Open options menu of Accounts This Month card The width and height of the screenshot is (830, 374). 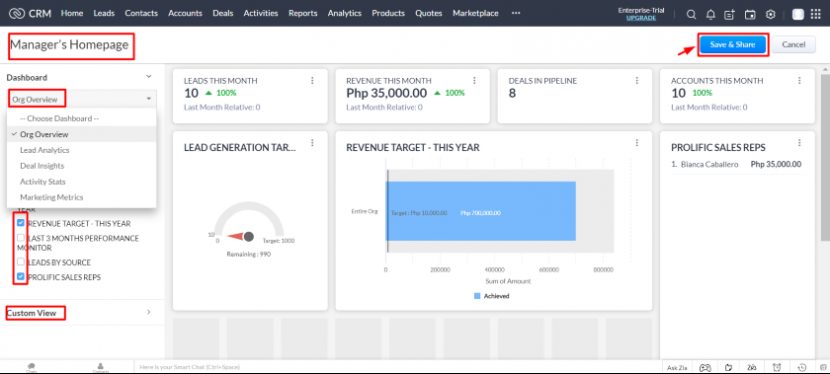tap(799, 80)
